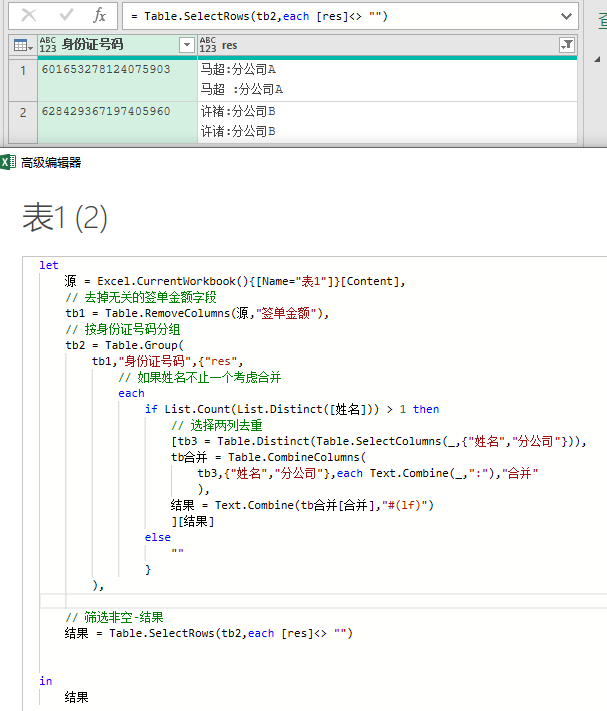
Task: Open the 身份证号码 column filter dropdown
Action: (x=186, y=45)
